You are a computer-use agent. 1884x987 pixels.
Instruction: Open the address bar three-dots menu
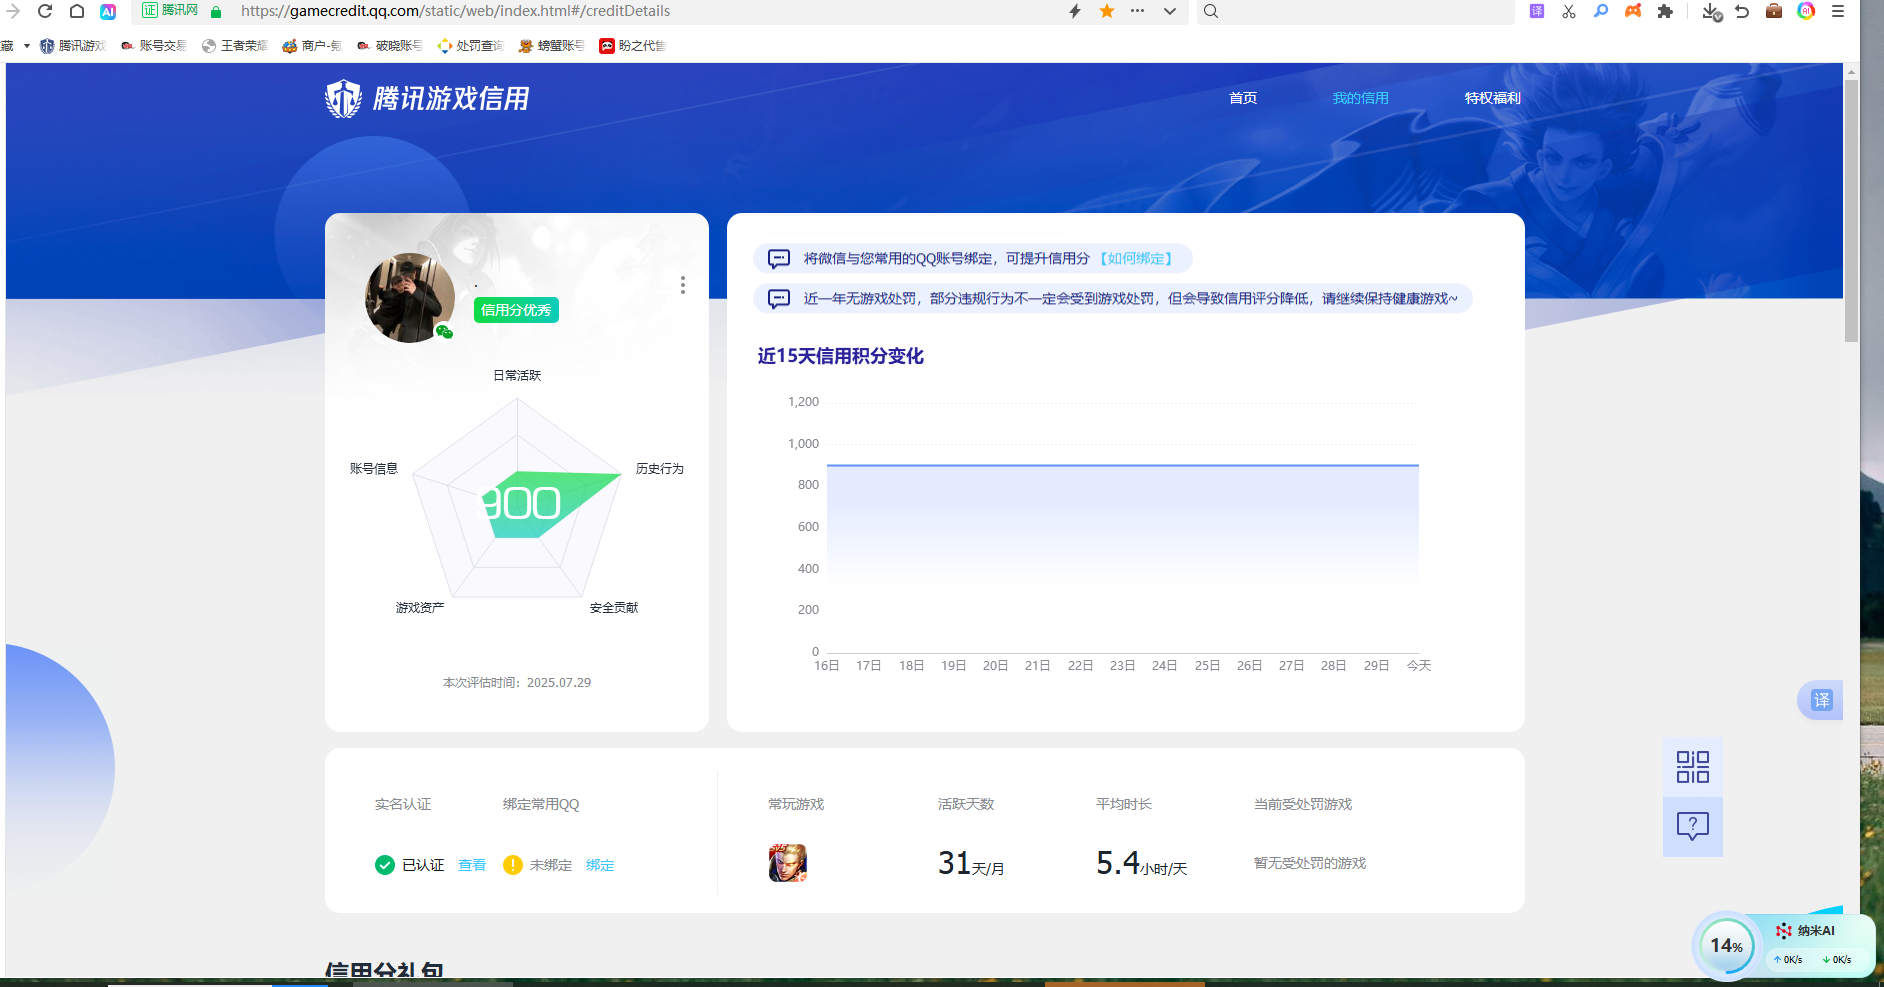(1138, 11)
